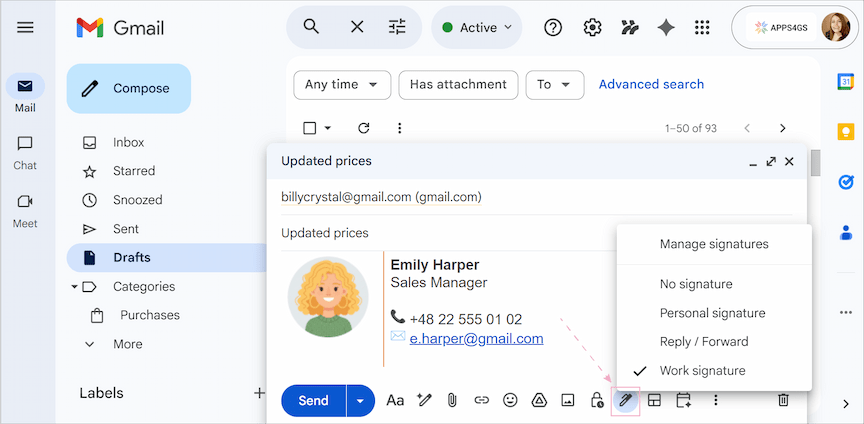
Task: Create a new label with plus icon
Action: coord(259,393)
